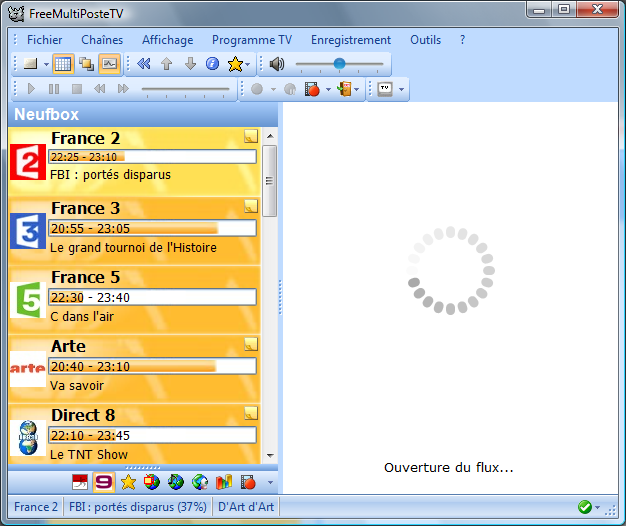Open the Programme TV menu
Screen dimensions: 626x526
tap(252, 40)
